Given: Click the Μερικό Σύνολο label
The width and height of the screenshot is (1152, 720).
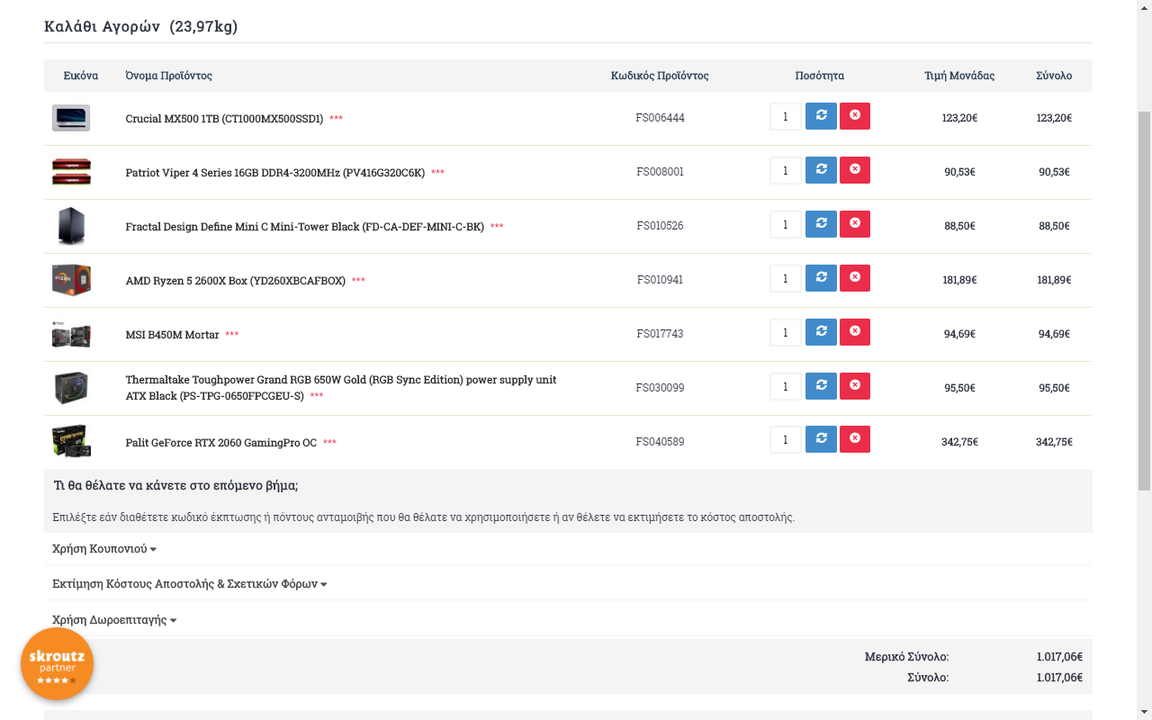Looking at the screenshot, I should click(x=907, y=657).
